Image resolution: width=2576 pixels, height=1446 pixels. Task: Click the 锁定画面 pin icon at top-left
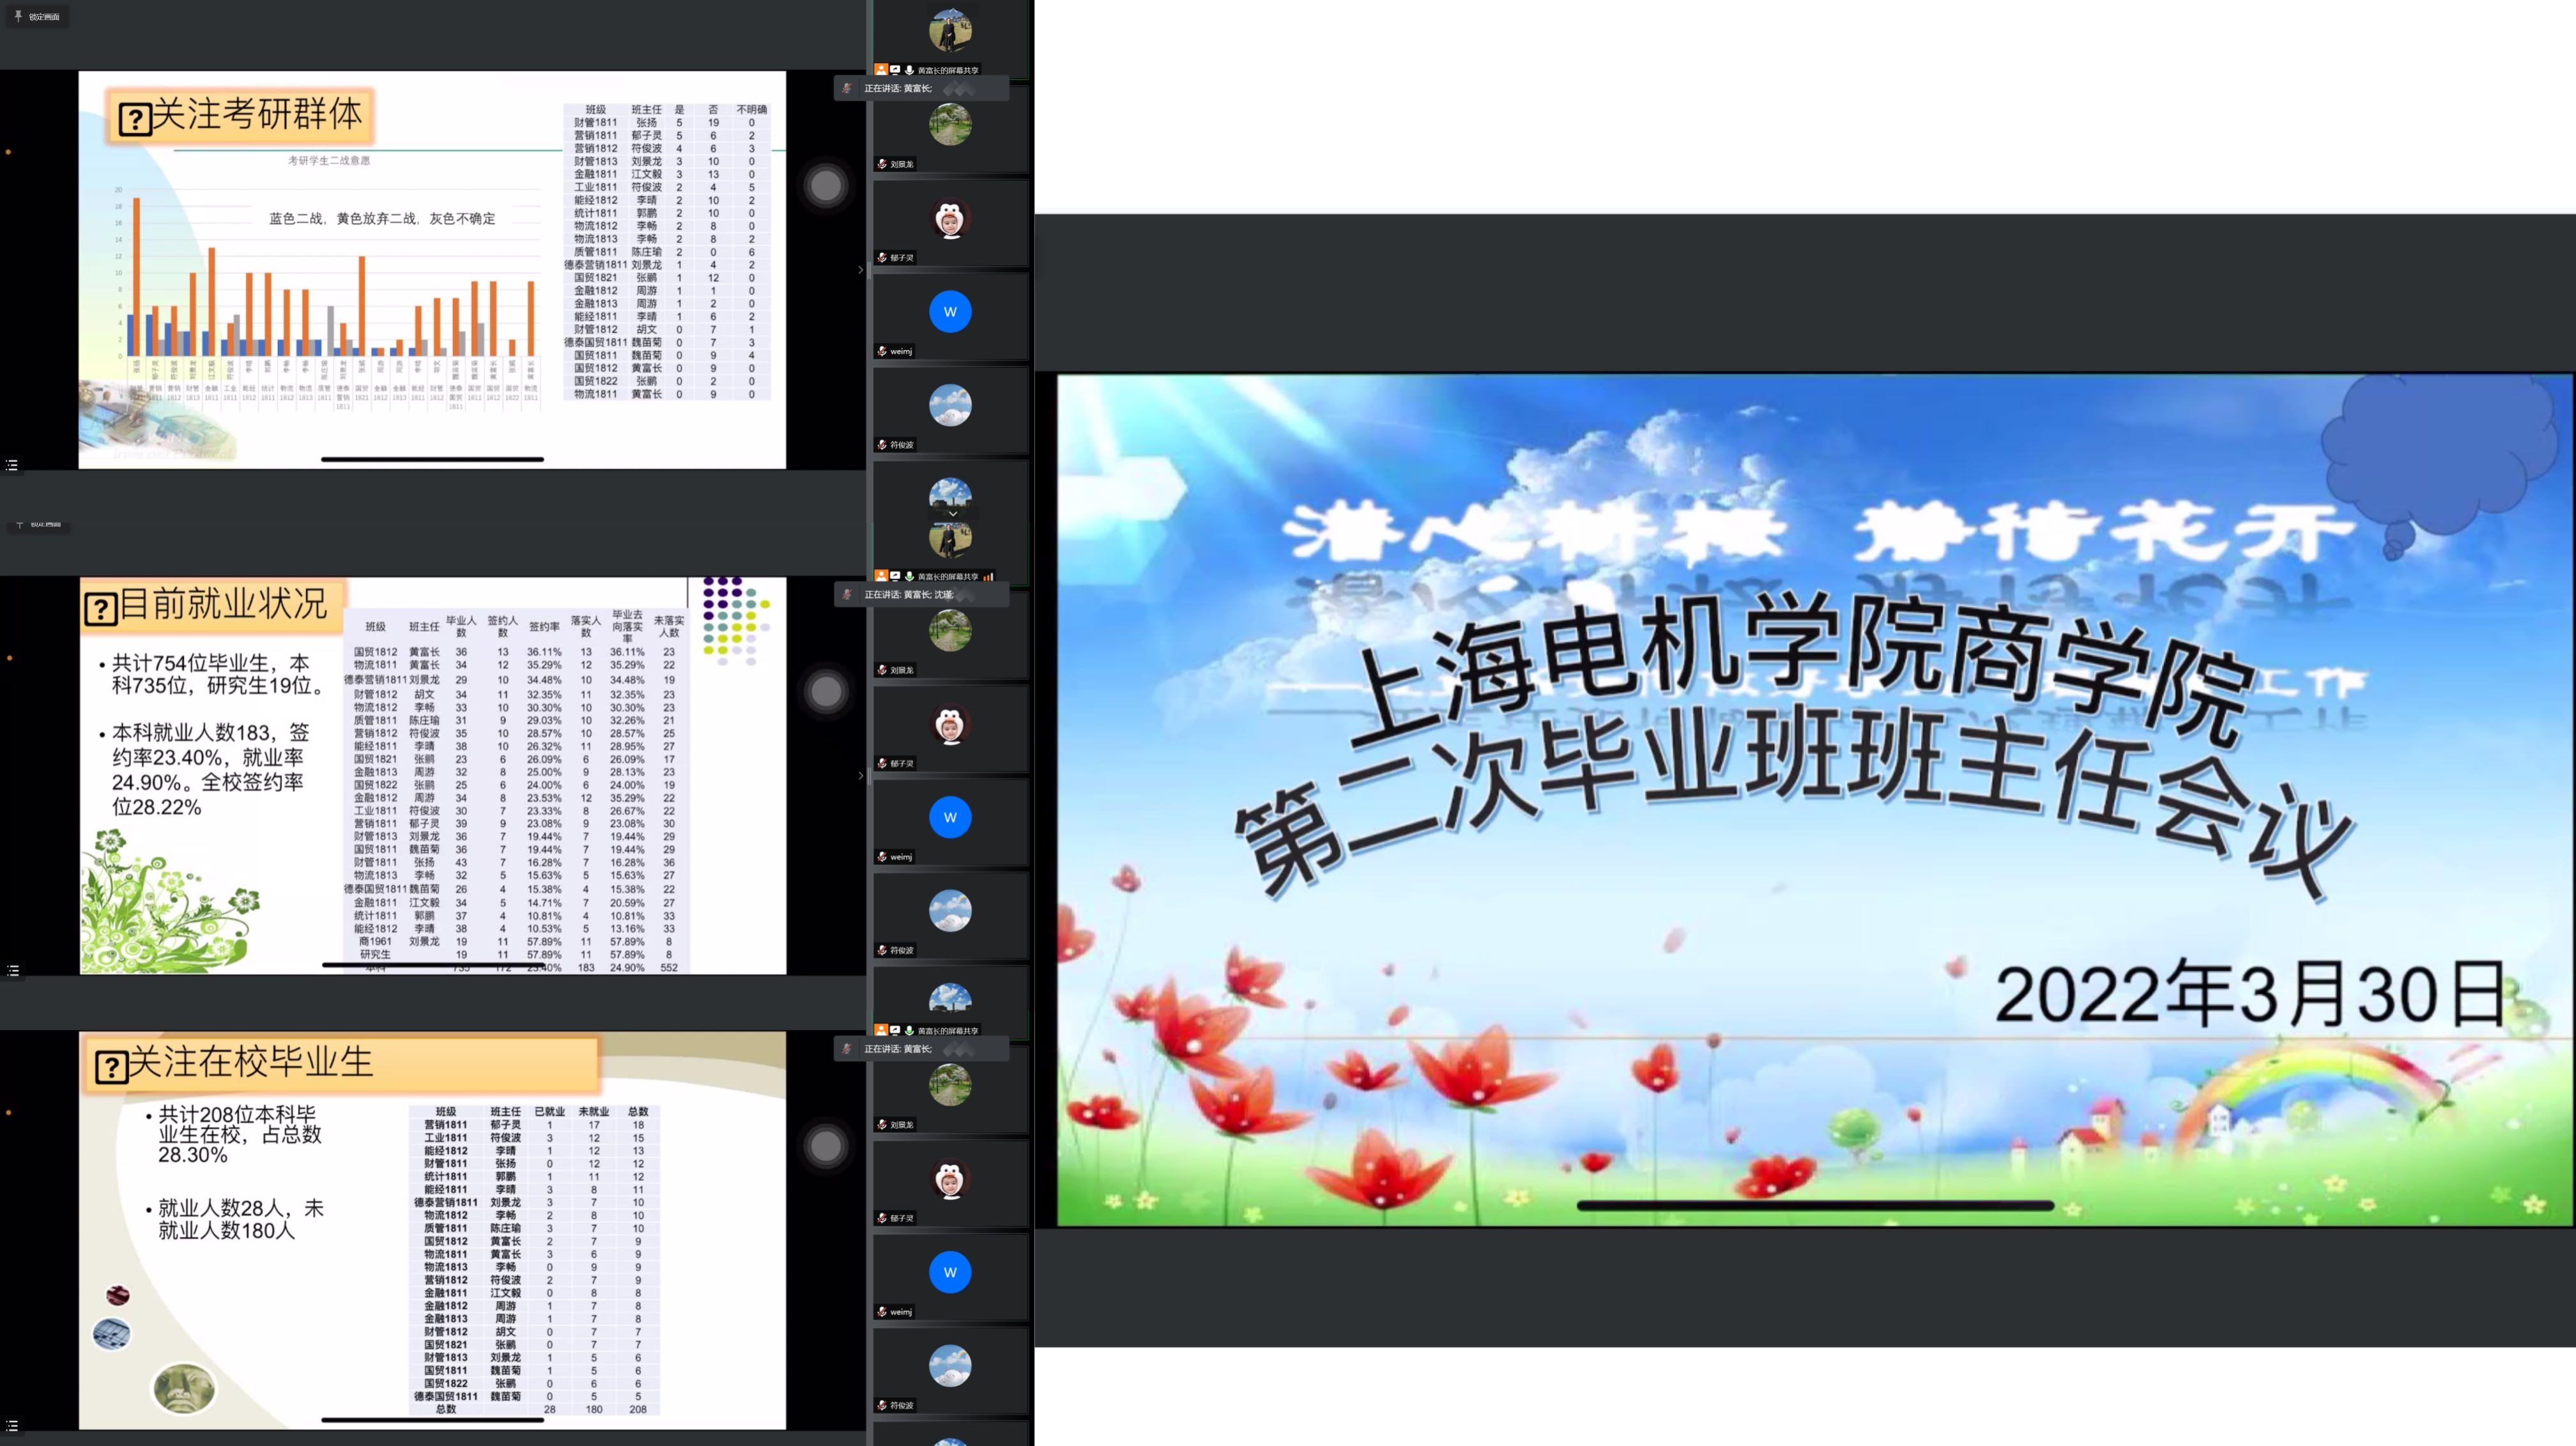18,16
